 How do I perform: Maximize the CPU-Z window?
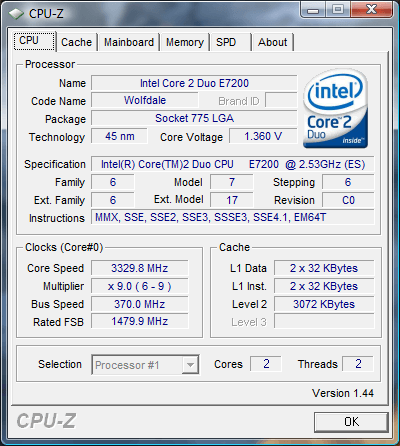coord(337,10)
